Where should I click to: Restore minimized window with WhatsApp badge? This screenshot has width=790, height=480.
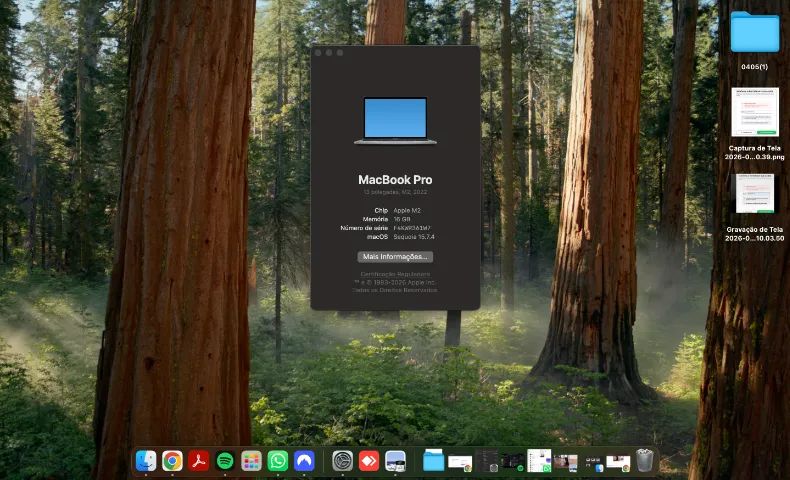pyautogui.click(x=539, y=460)
